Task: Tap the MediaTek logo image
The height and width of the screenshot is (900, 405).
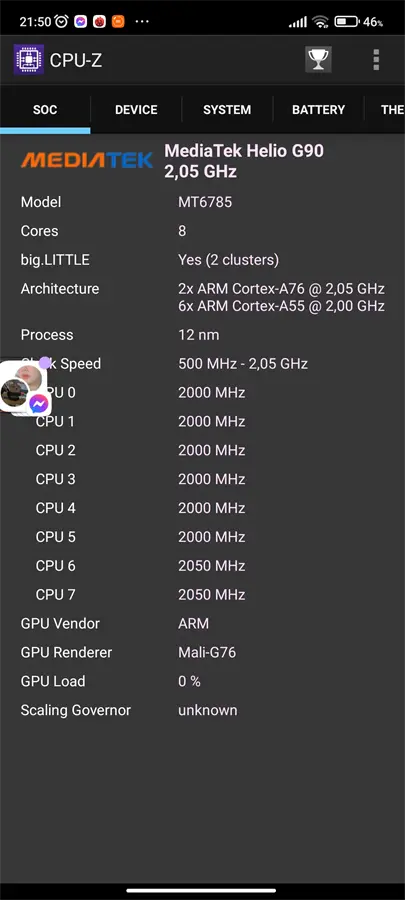Action: 87,160
